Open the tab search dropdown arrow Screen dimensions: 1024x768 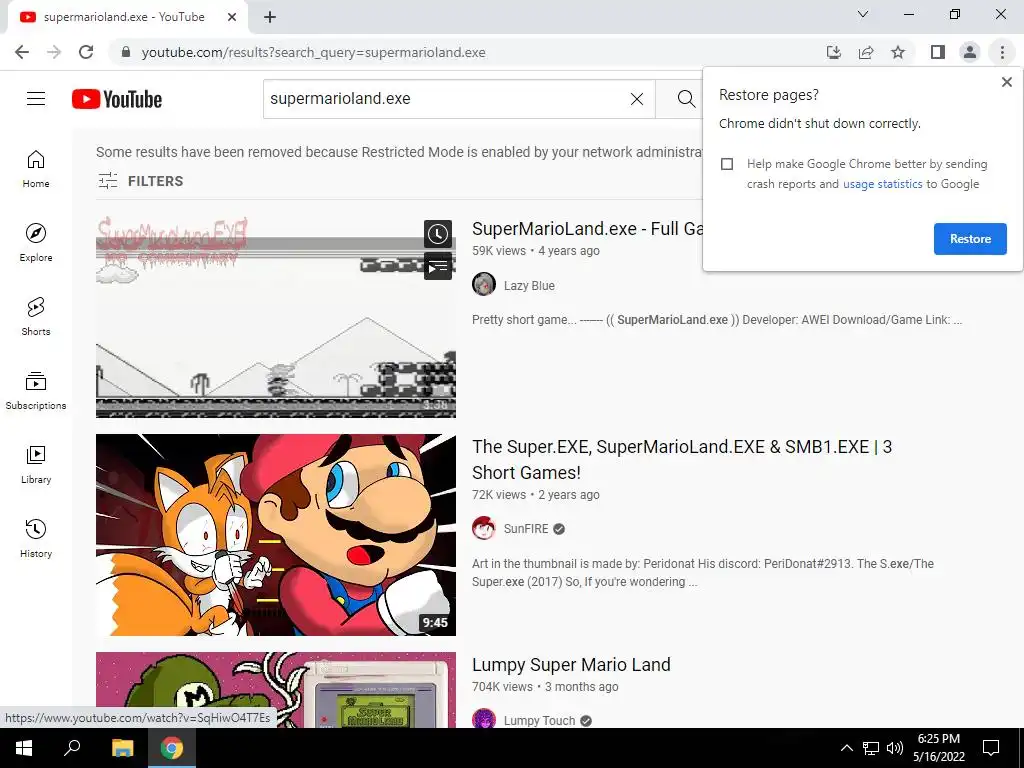[x=863, y=14]
